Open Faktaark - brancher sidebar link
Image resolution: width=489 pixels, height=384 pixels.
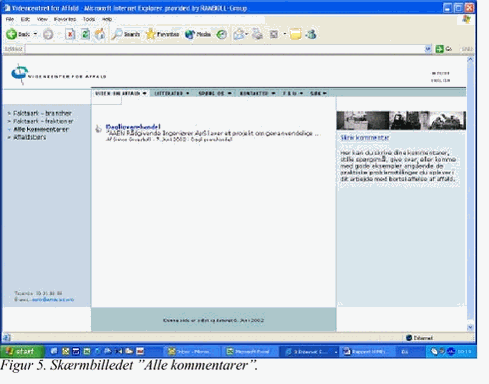tap(42, 113)
